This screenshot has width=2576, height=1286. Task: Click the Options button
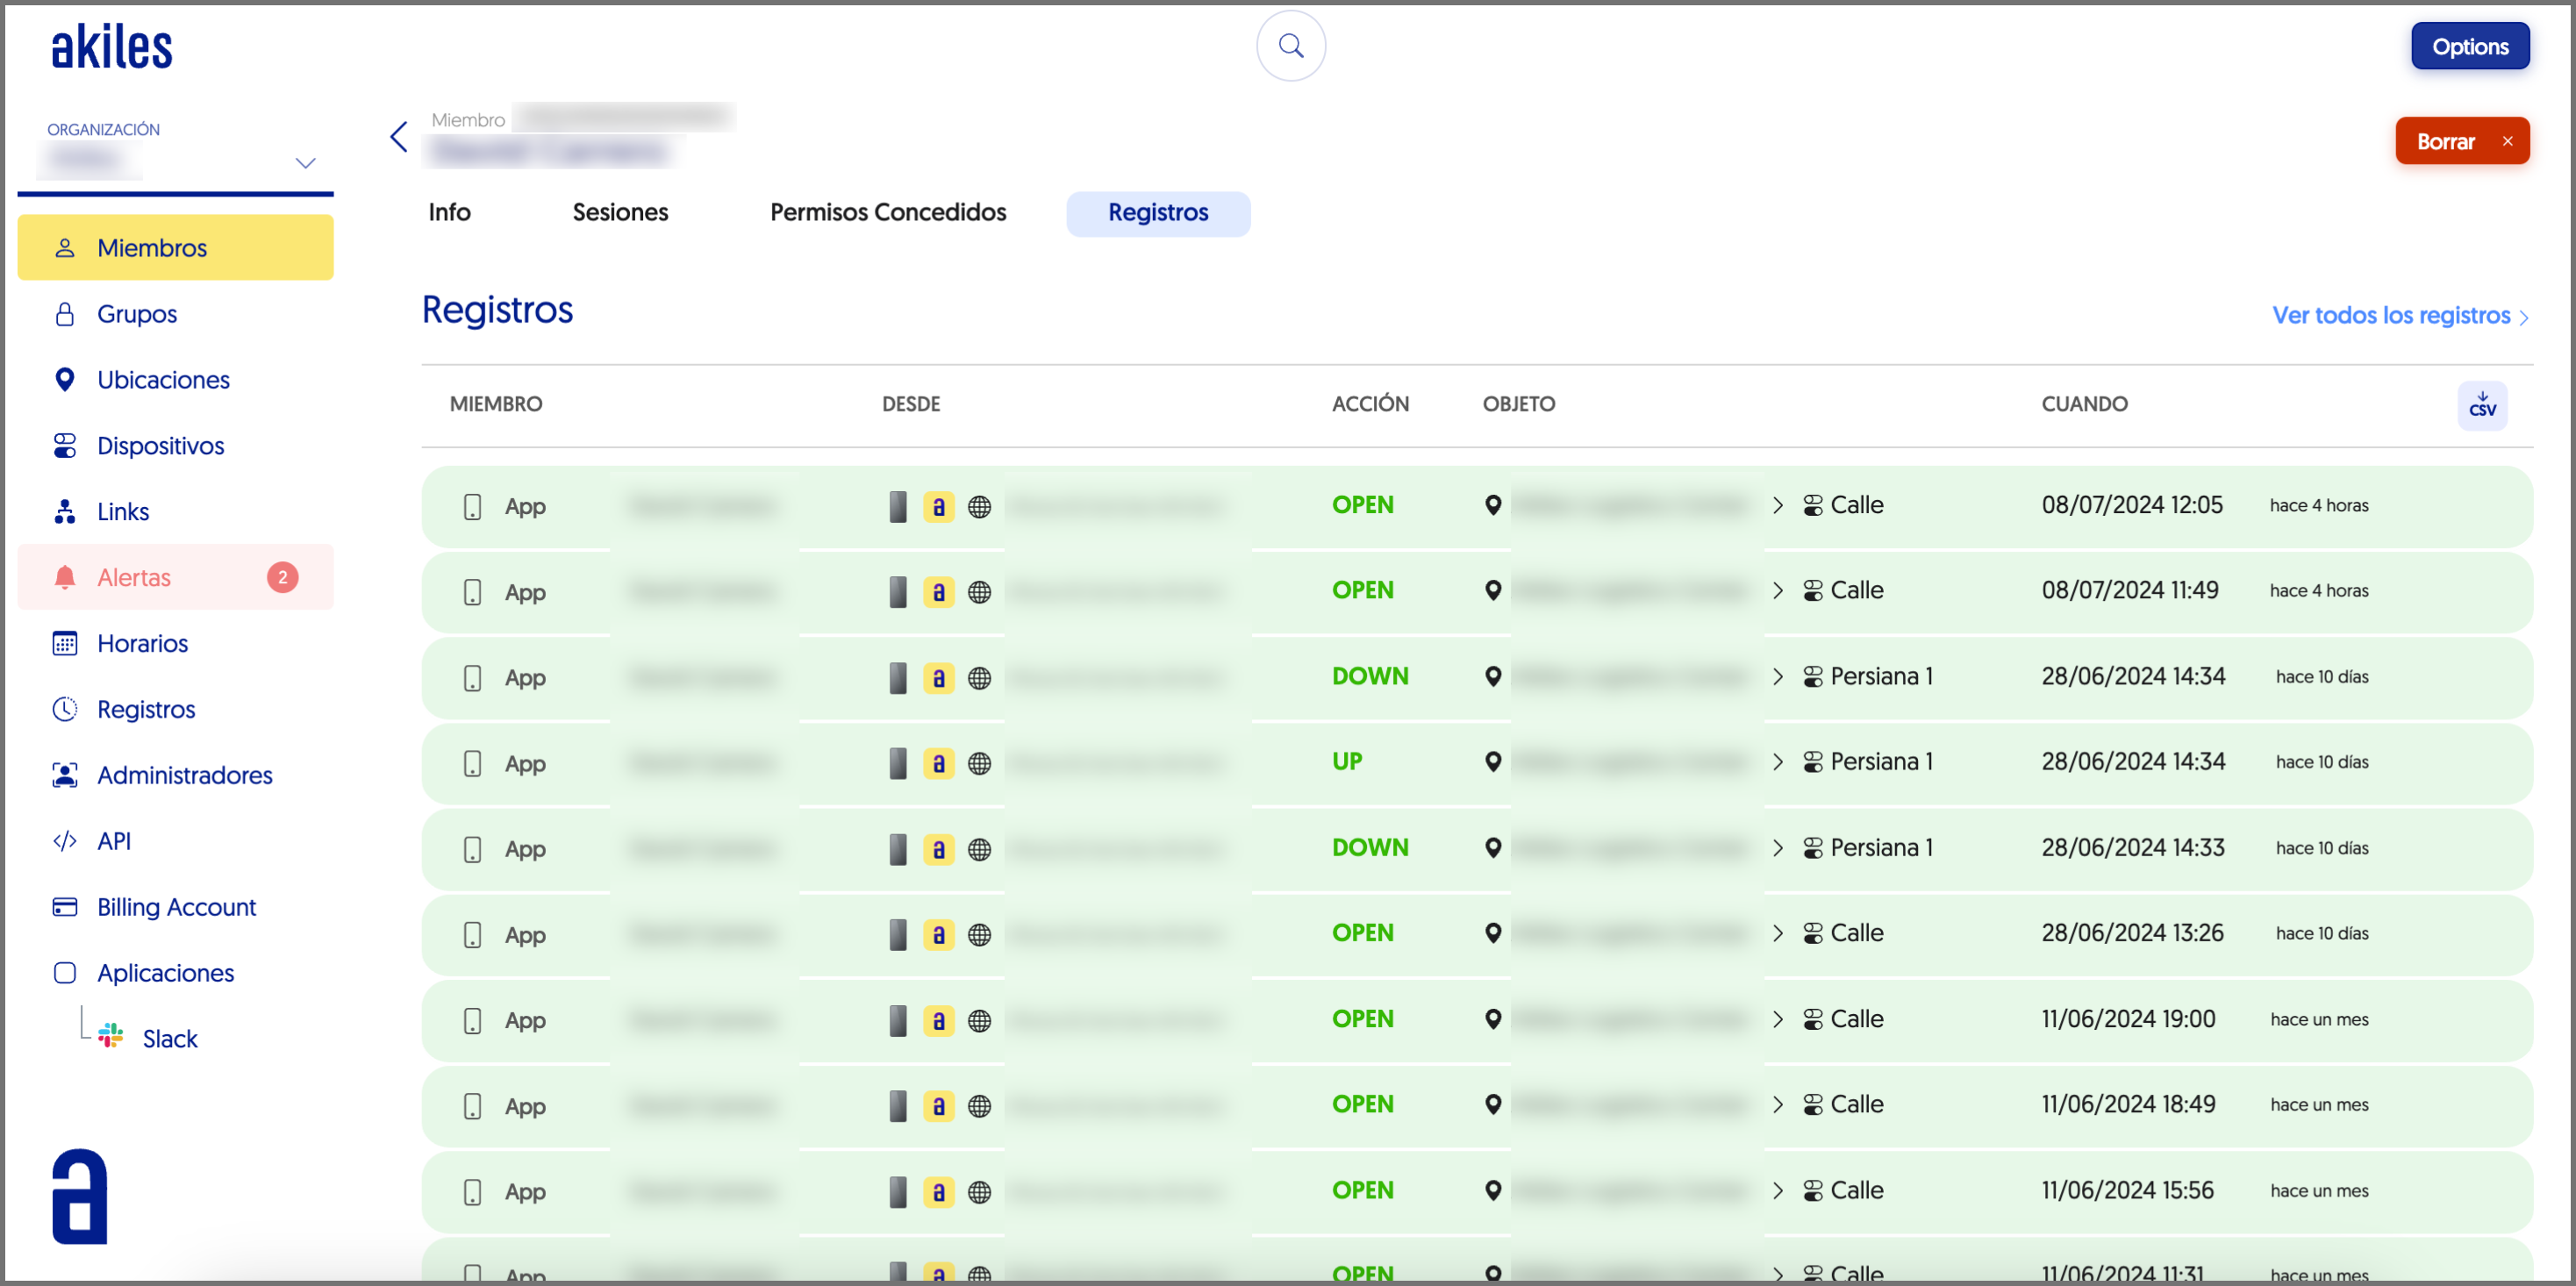point(2469,47)
